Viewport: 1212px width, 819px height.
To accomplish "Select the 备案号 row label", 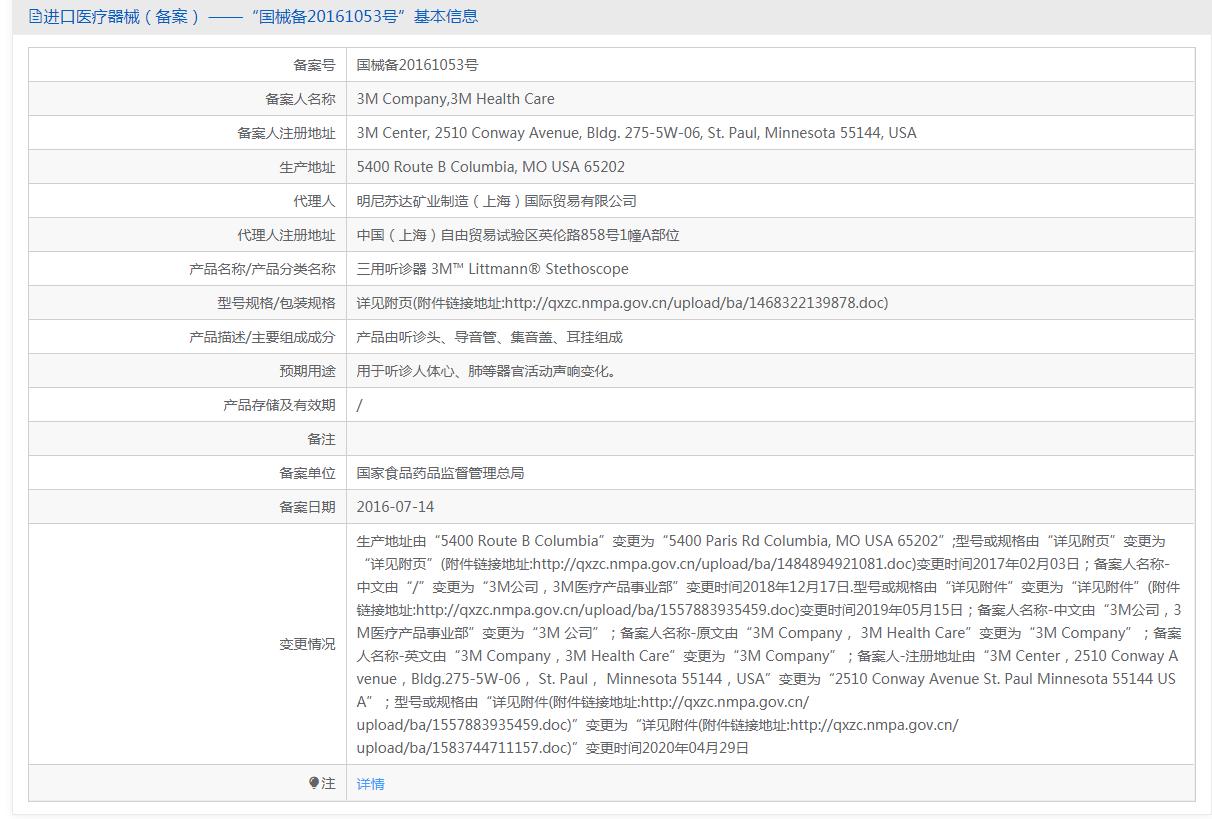I will pyautogui.click(x=314, y=65).
